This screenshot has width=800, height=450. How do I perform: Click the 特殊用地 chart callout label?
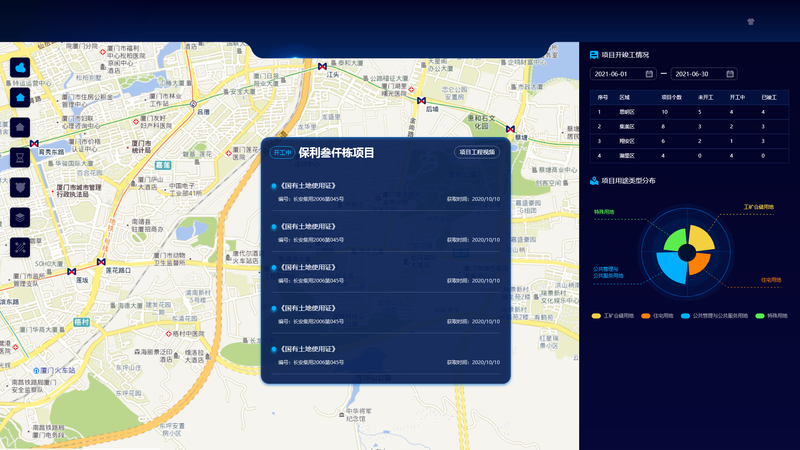coord(604,212)
